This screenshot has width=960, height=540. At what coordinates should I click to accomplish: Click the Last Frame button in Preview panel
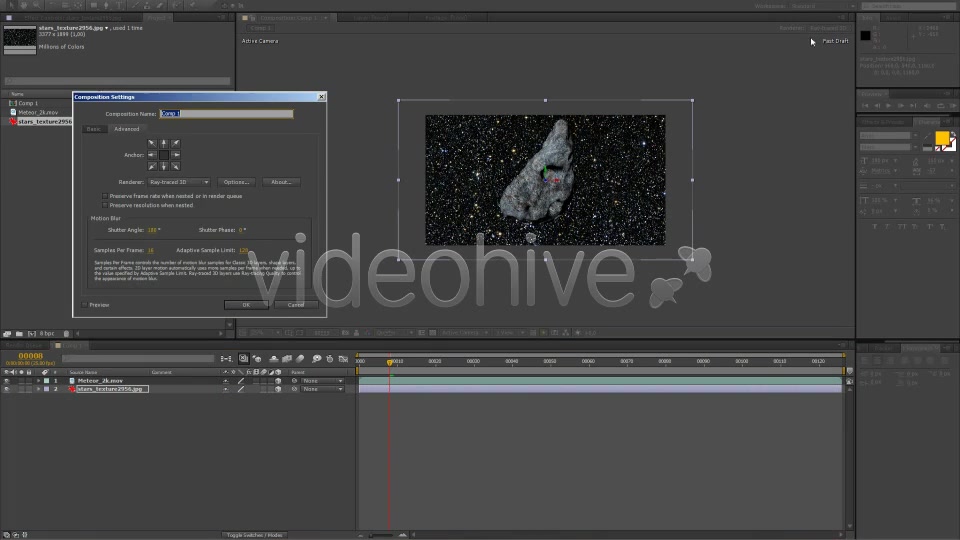[x=913, y=106]
